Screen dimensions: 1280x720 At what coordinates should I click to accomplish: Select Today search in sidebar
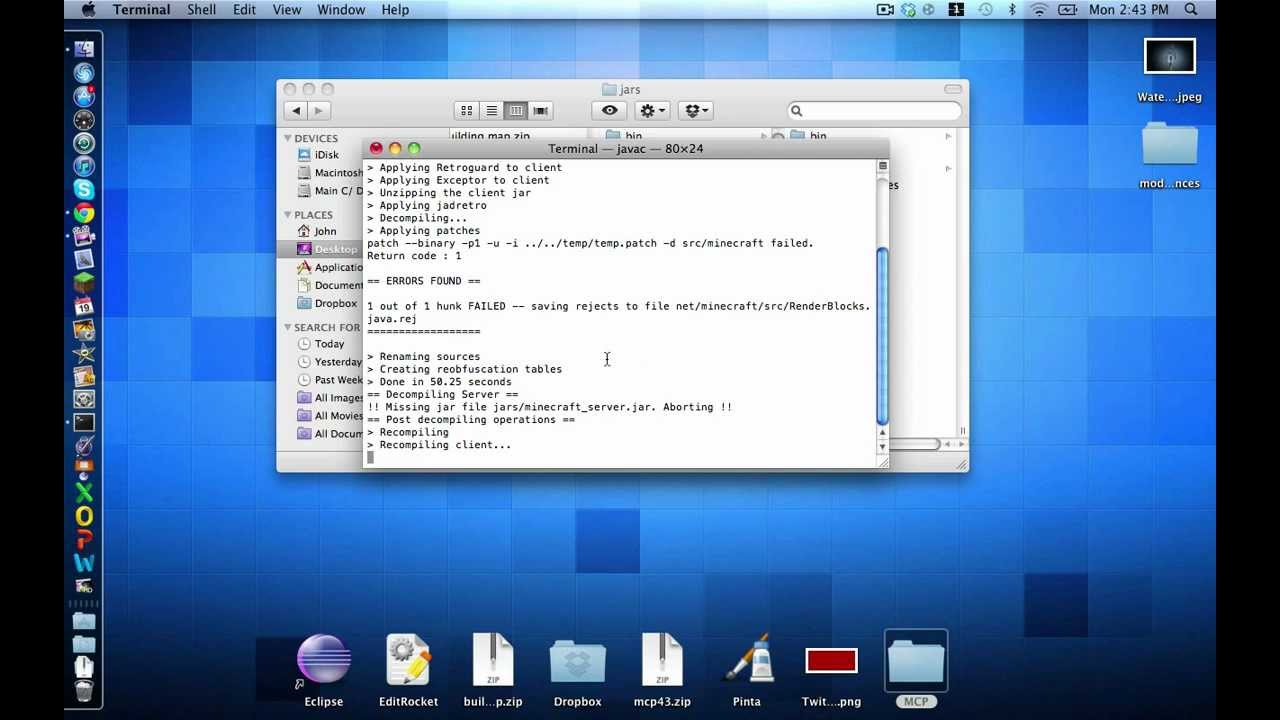pos(321,344)
